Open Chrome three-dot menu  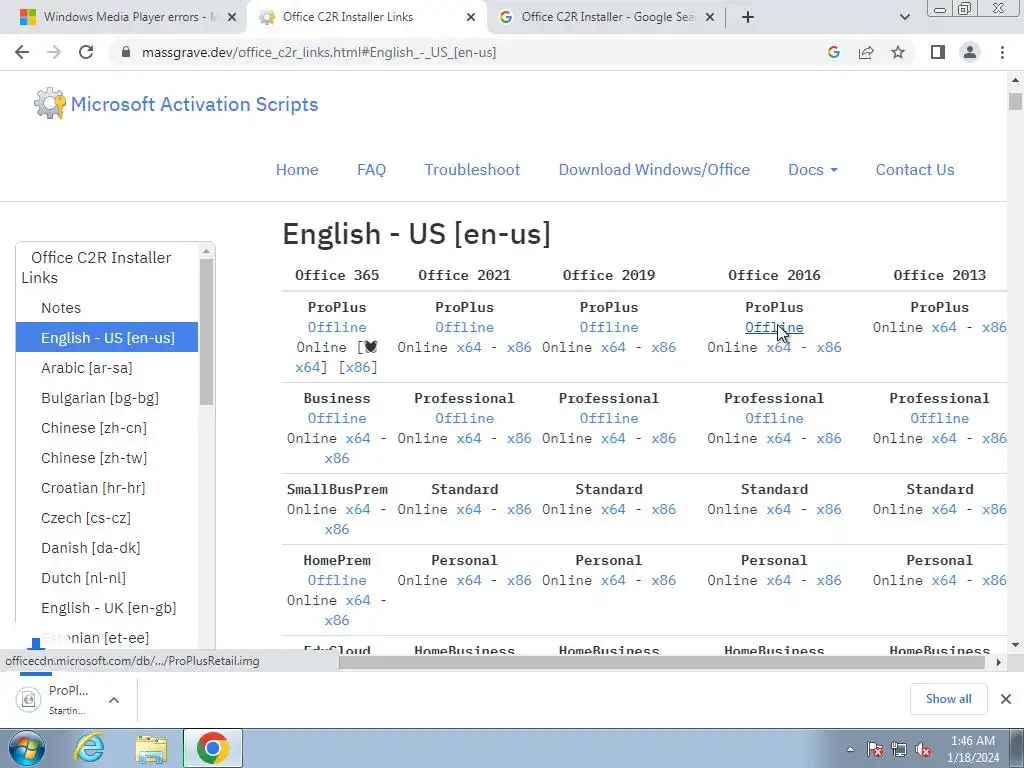tap(1002, 52)
